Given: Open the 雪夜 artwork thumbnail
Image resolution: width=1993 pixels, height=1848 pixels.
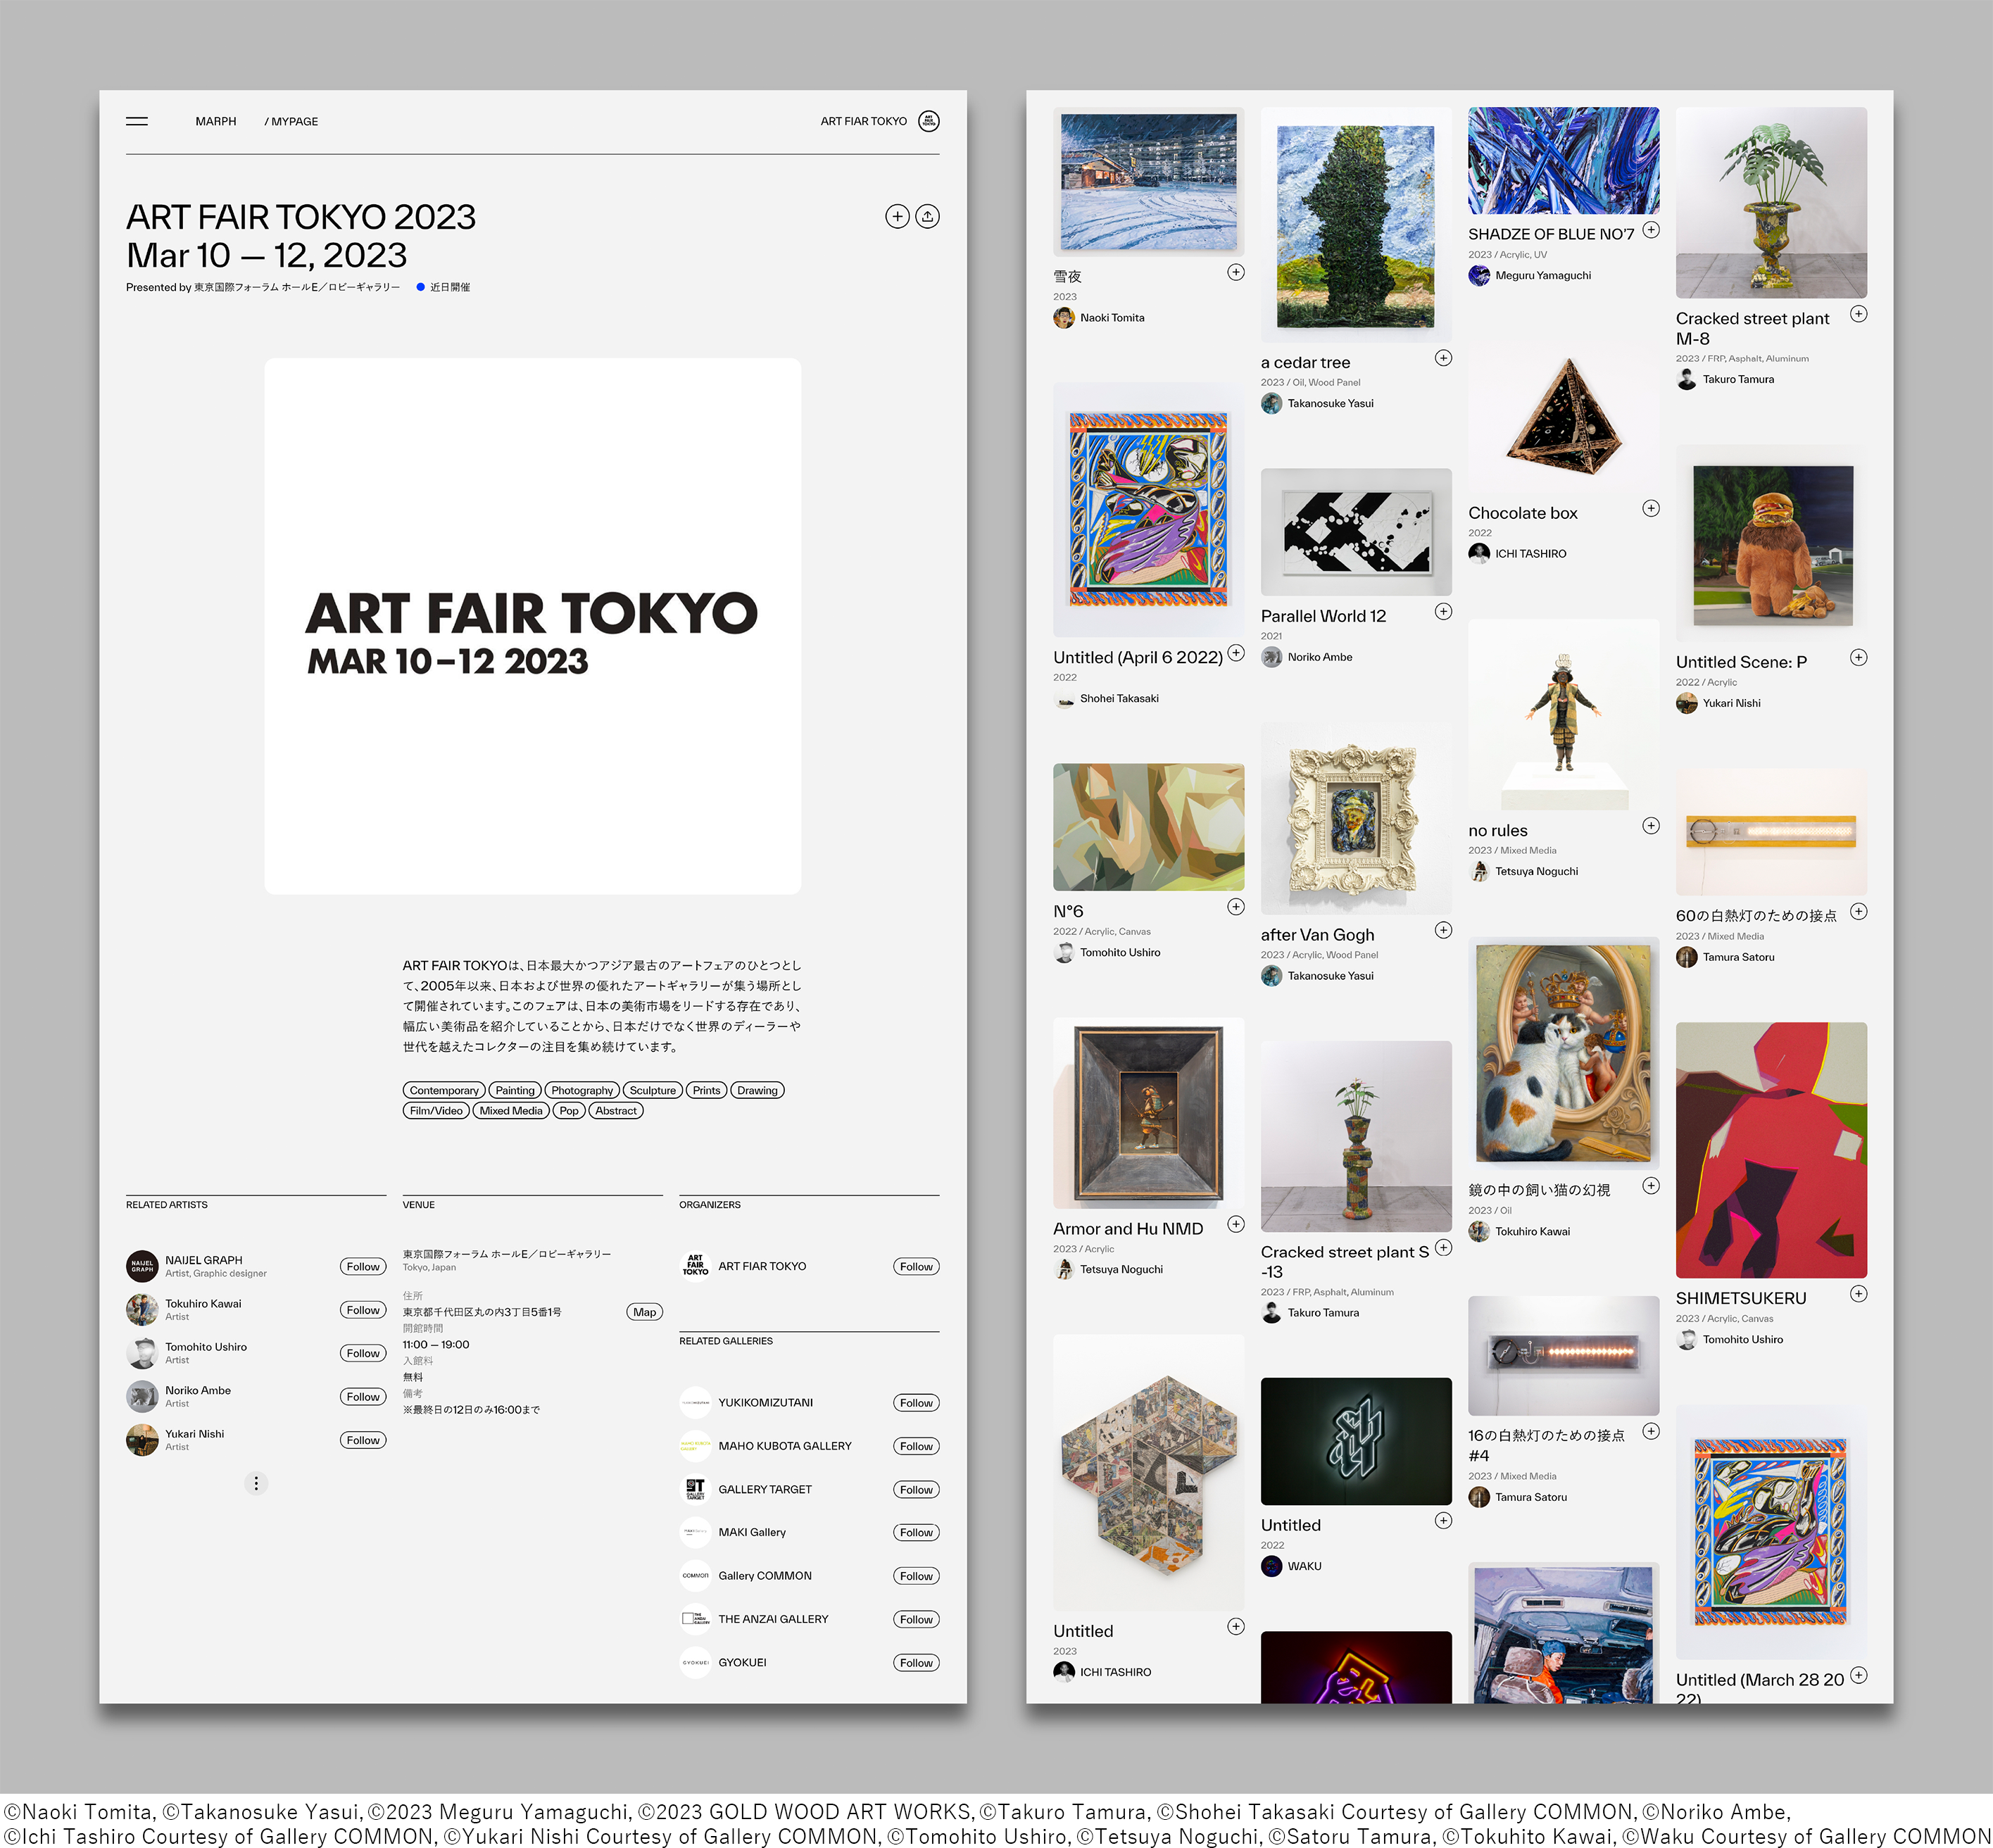Looking at the screenshot, I should click(1148, 180).
